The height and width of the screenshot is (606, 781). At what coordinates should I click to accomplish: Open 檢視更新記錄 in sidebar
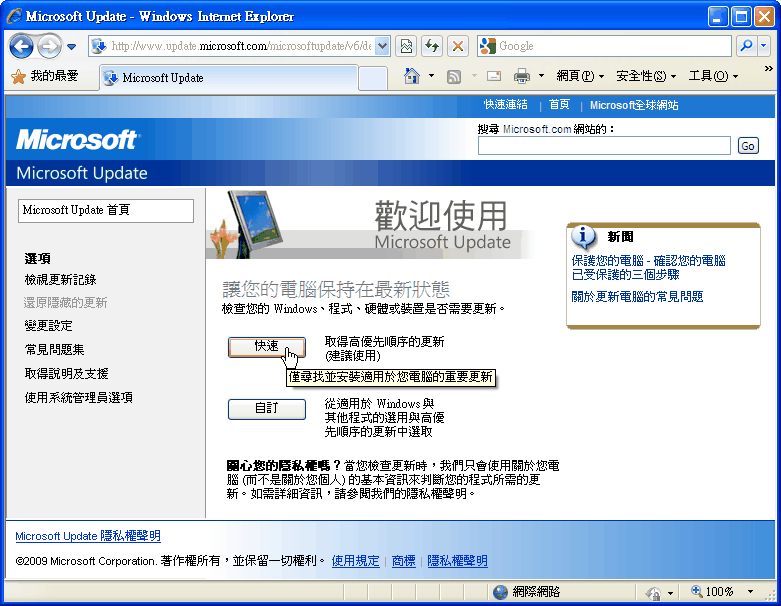[x=60, y=280]
